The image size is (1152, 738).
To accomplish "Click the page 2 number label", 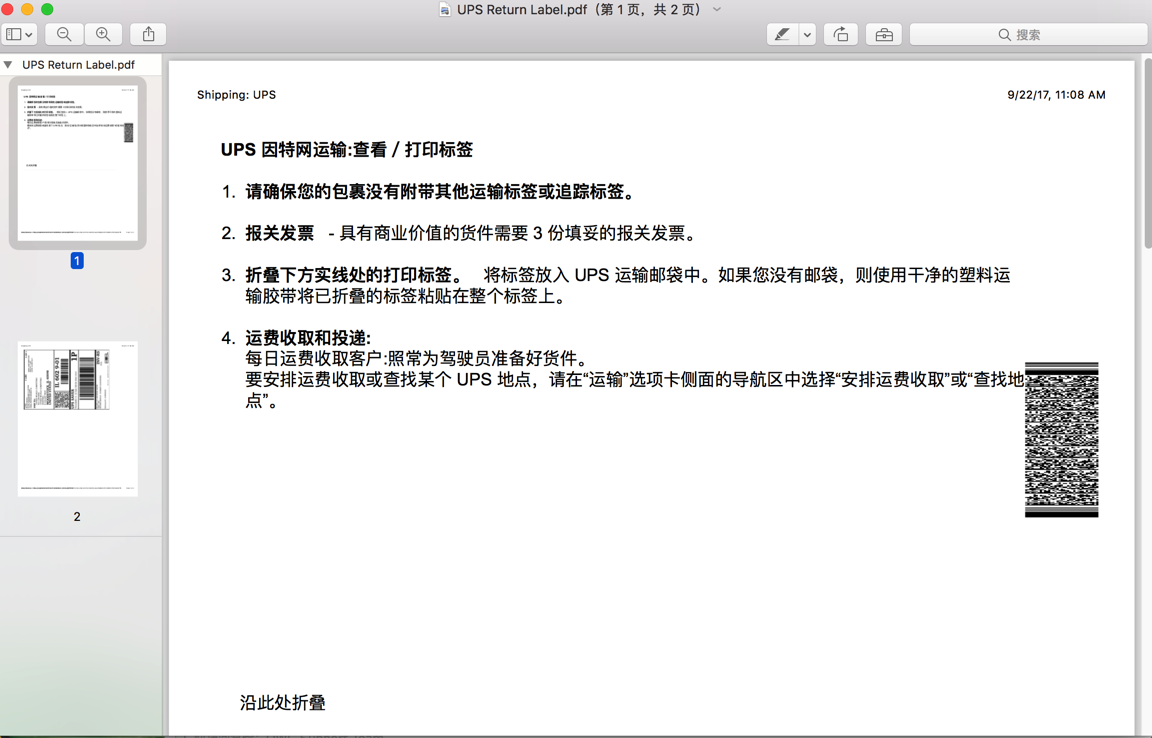I will (x=77, y=517).
